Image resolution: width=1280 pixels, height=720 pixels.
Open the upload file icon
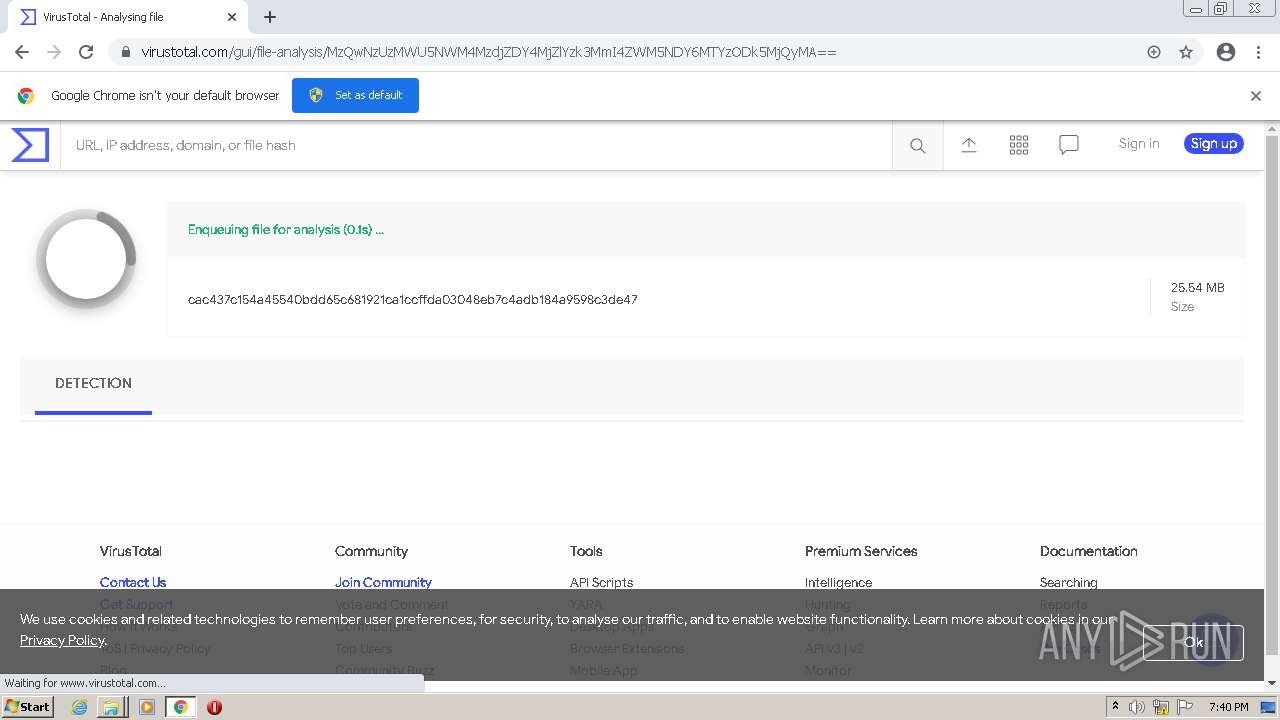[969, 145]
